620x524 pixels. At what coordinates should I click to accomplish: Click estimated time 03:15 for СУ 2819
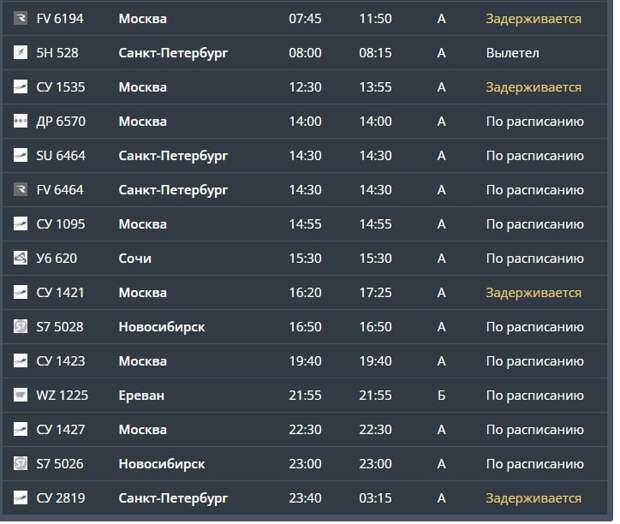pyautogui.click(x=375, y=498)
